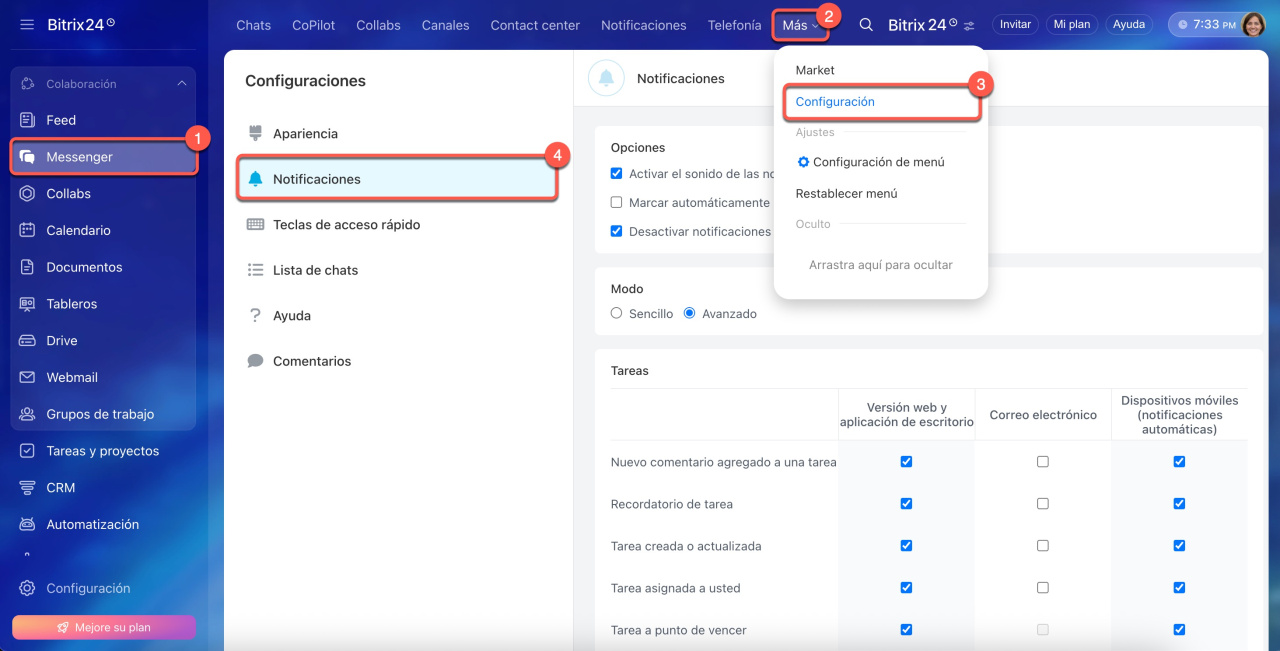Click the hamburger menu icon beside Bitrix24
This screenshot has width=1280, height=651.
pyautogui.click(x=27, y=24)
